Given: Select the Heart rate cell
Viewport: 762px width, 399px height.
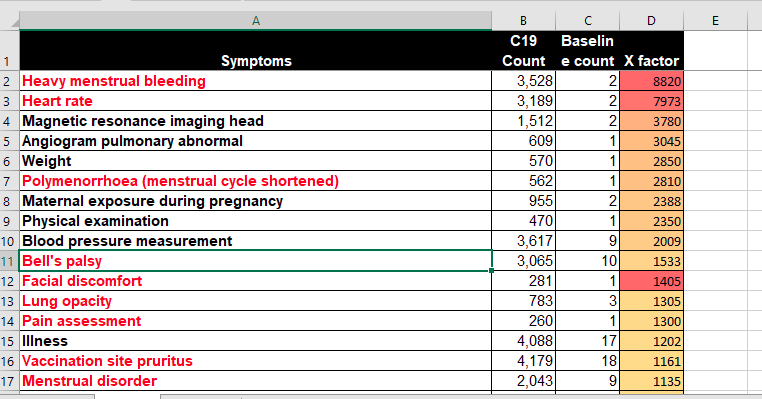Looking at the screenshot, I should (x=256, y=101).
